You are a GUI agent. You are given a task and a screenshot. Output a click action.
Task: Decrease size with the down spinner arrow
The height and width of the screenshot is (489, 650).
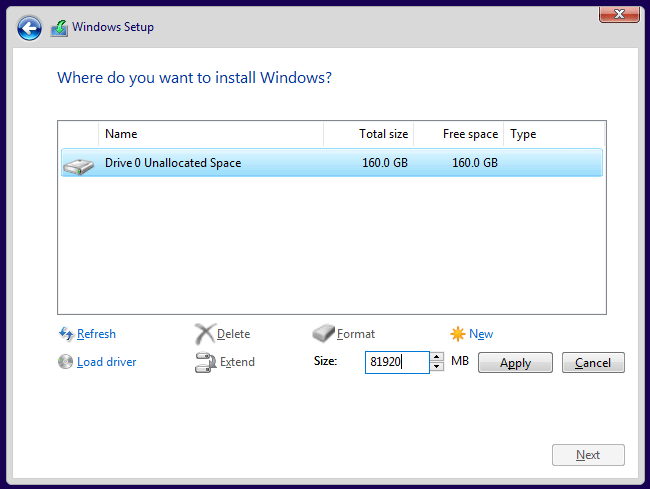[x=436, y=367]
